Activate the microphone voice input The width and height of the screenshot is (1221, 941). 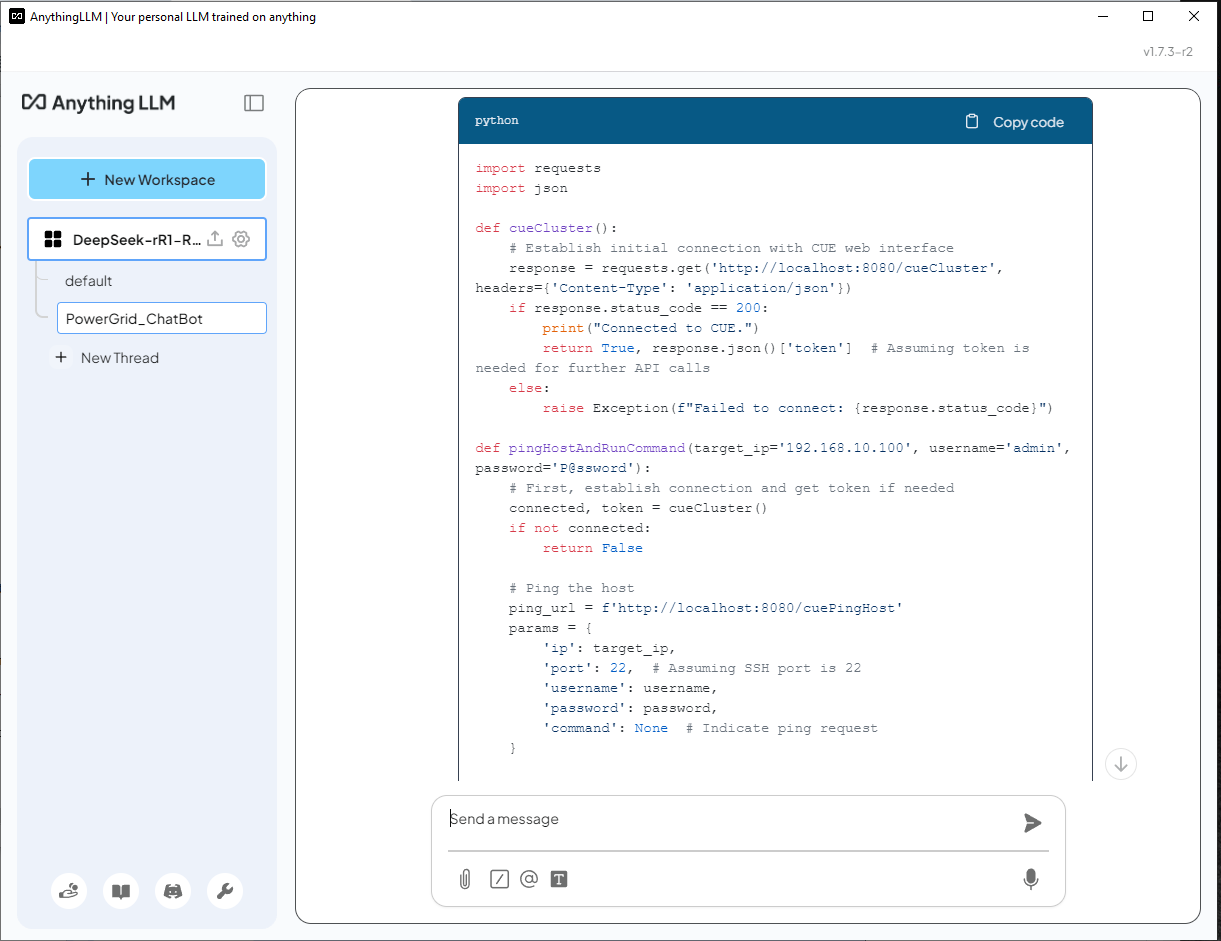point(1031,879)
